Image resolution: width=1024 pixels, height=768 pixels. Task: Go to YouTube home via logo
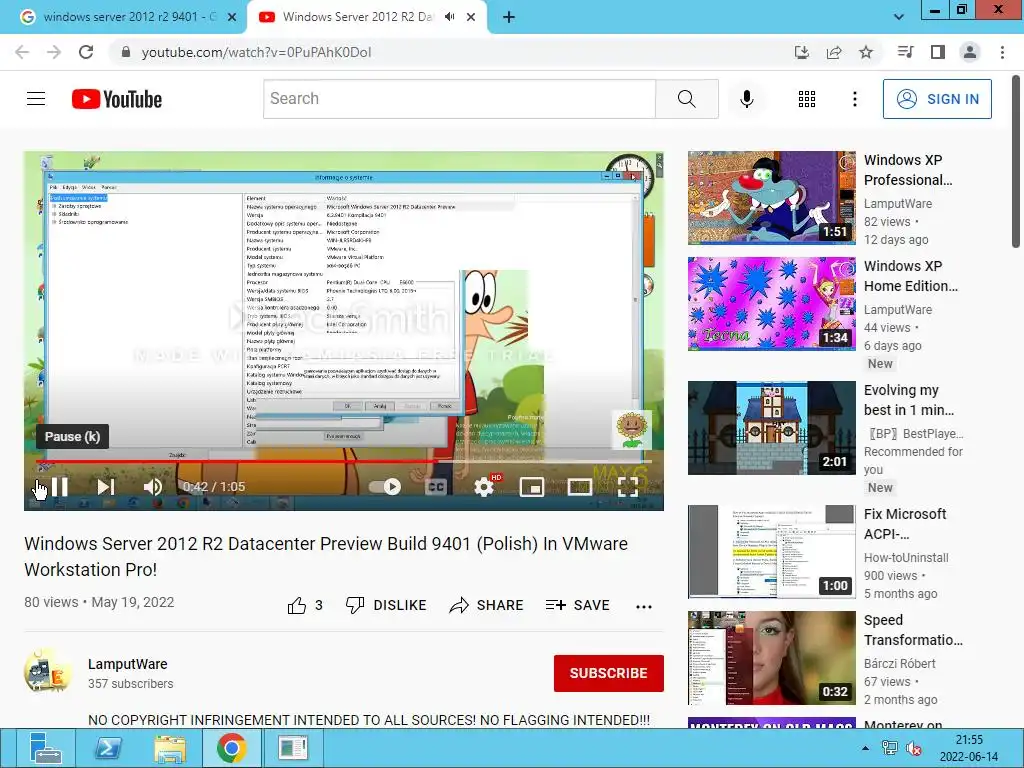(117, 99)
